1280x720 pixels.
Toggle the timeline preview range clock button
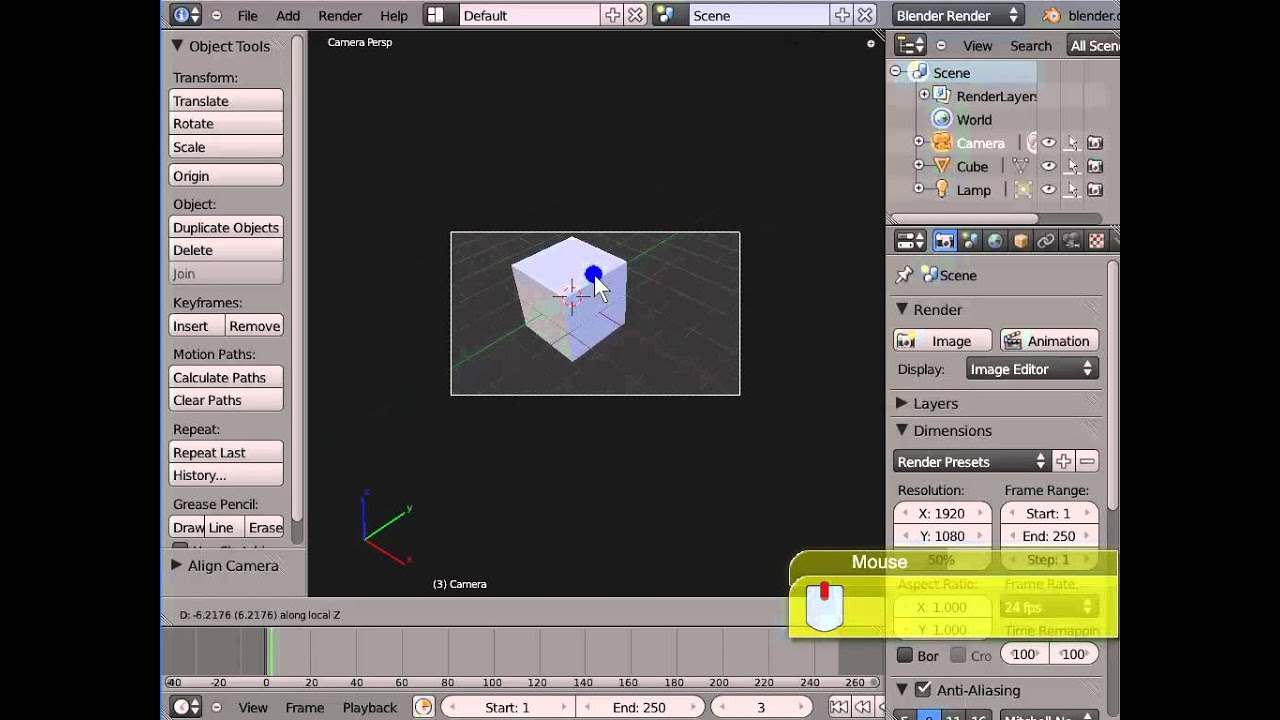coord(424,707)
